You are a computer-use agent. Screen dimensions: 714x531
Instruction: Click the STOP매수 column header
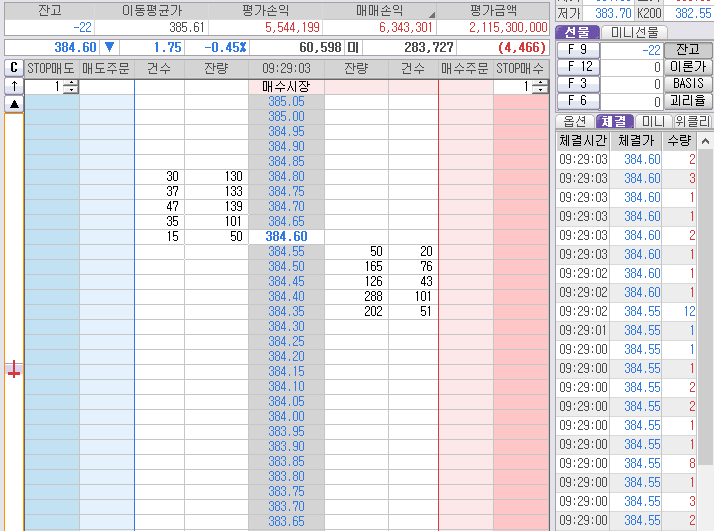pos(521,68)
